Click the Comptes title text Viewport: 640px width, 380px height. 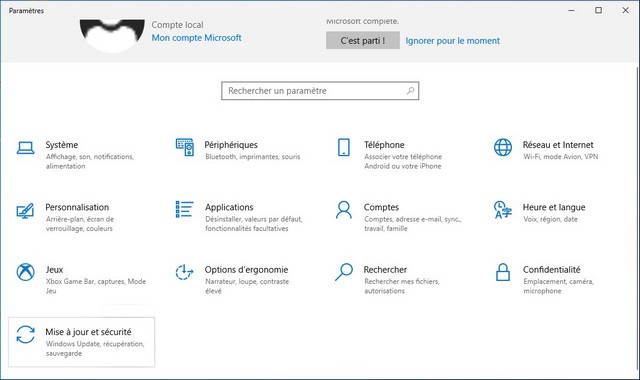(x=381, y=207)
